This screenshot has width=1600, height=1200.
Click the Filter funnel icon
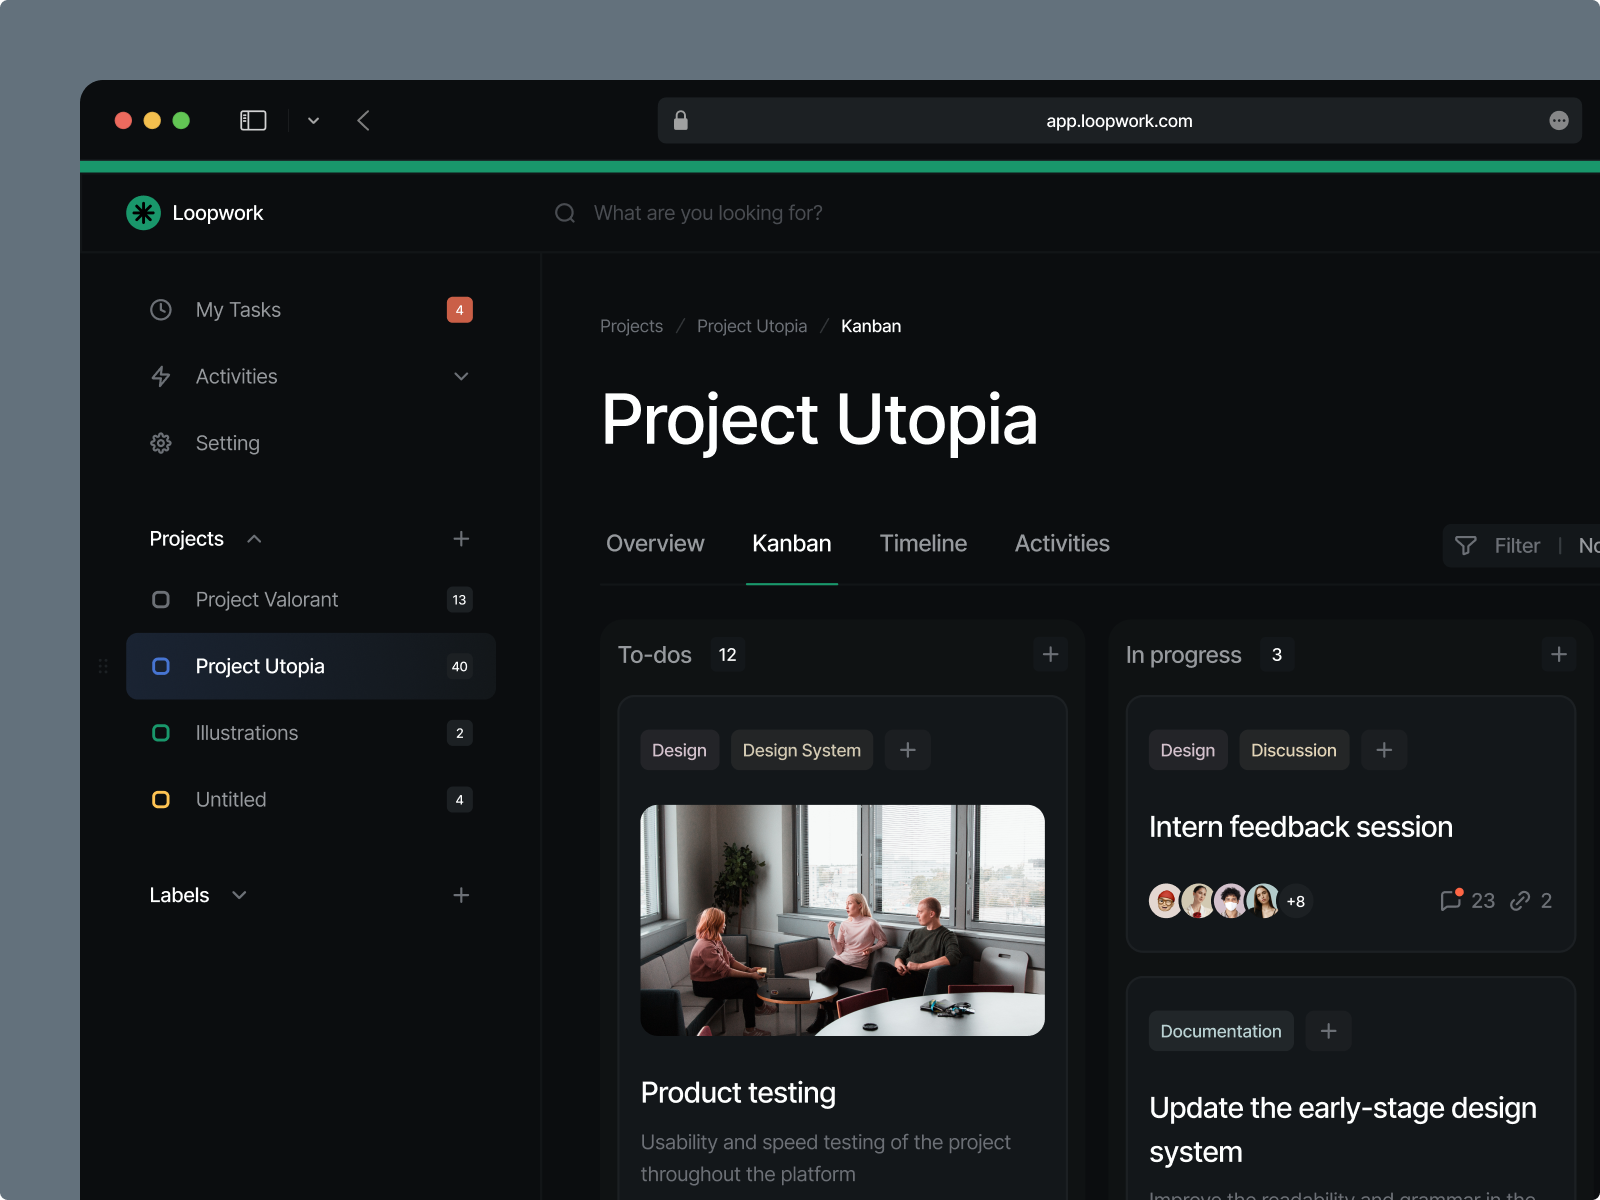pos(1465,546)
